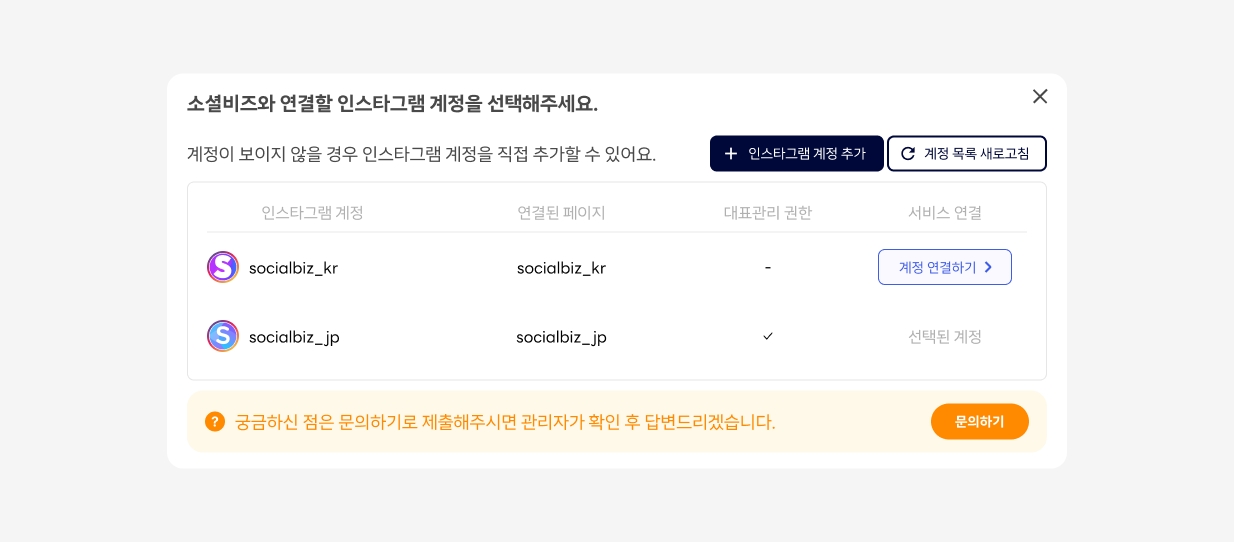Image resolution: width=1234 pixels, height=542 pixels.
Task: Click the checkmark in the socialbiz_jp row
Action: 768,336
